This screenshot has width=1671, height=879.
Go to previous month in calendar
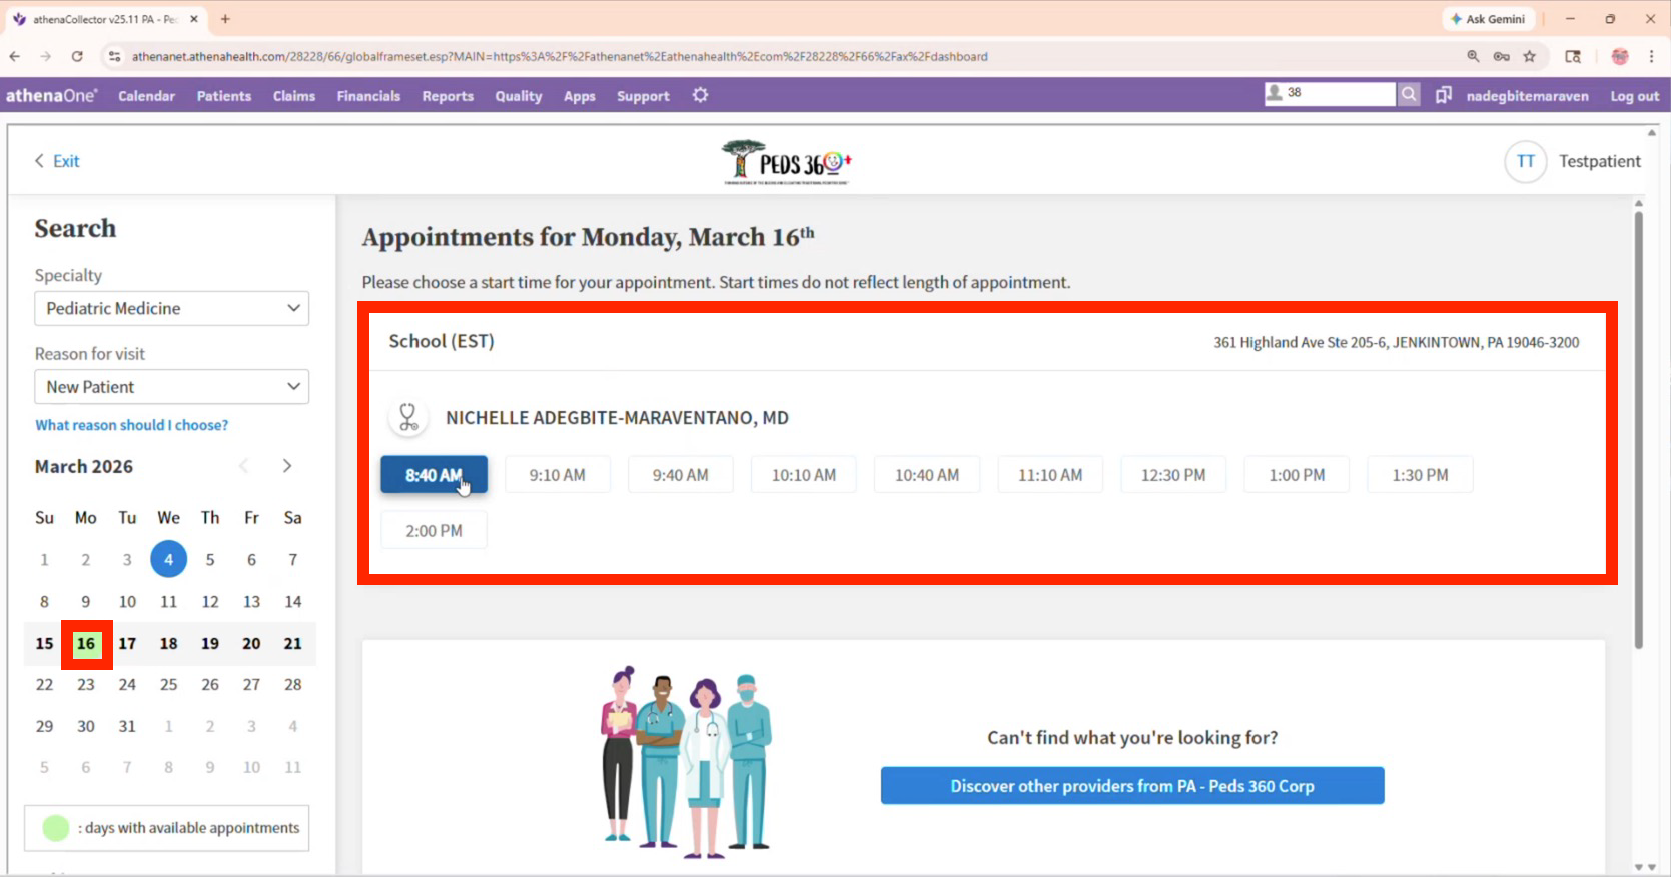244,466
